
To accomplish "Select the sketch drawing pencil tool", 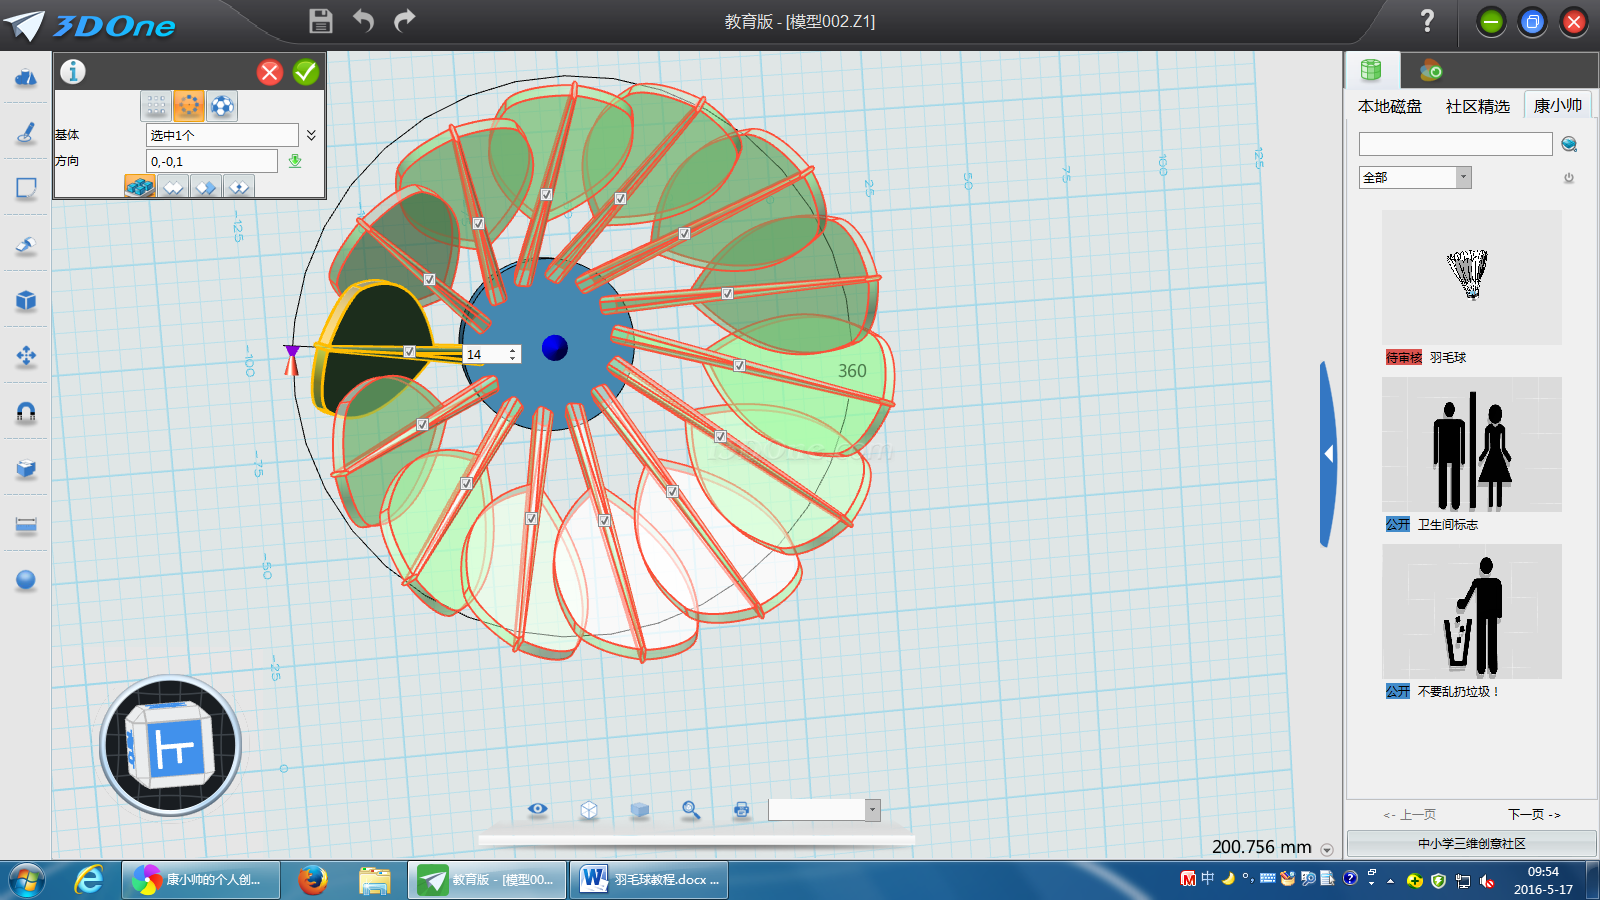I will pyautogui.click(x=26, y=132).
